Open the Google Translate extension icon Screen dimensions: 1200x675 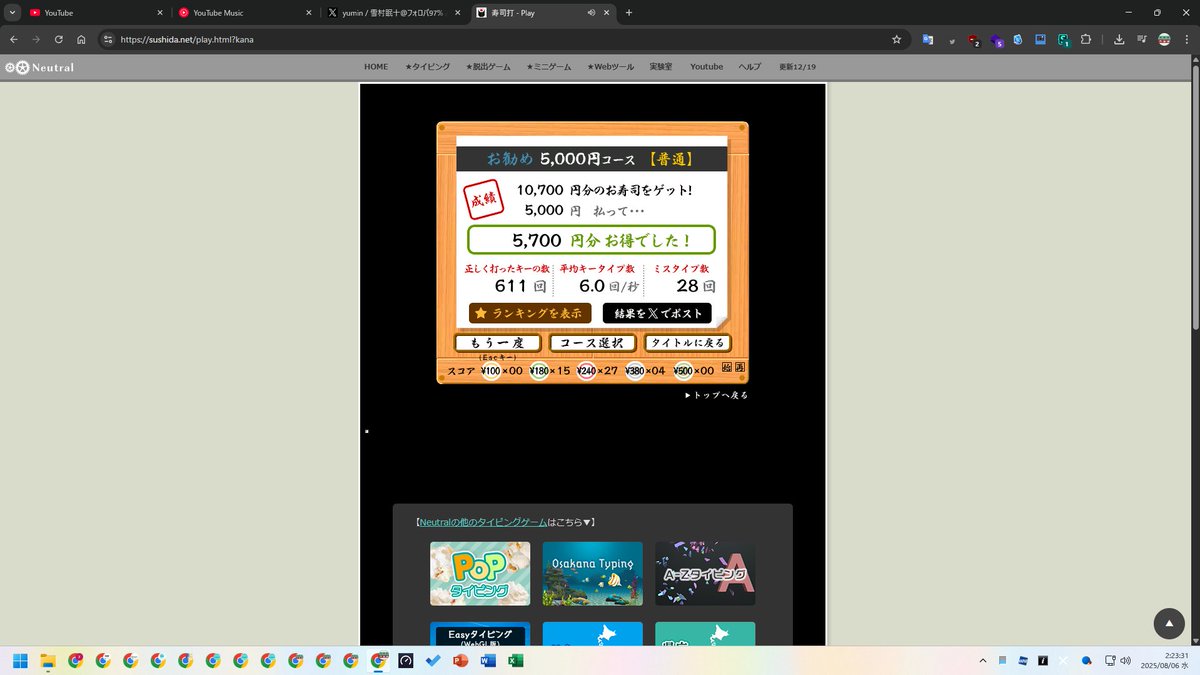[927, 39]
